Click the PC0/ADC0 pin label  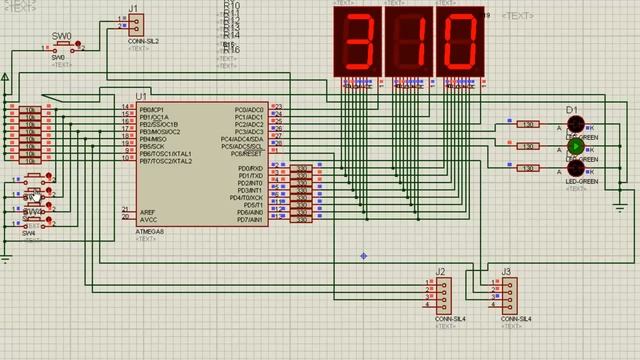pyautogui.click(x=249, y=110)
